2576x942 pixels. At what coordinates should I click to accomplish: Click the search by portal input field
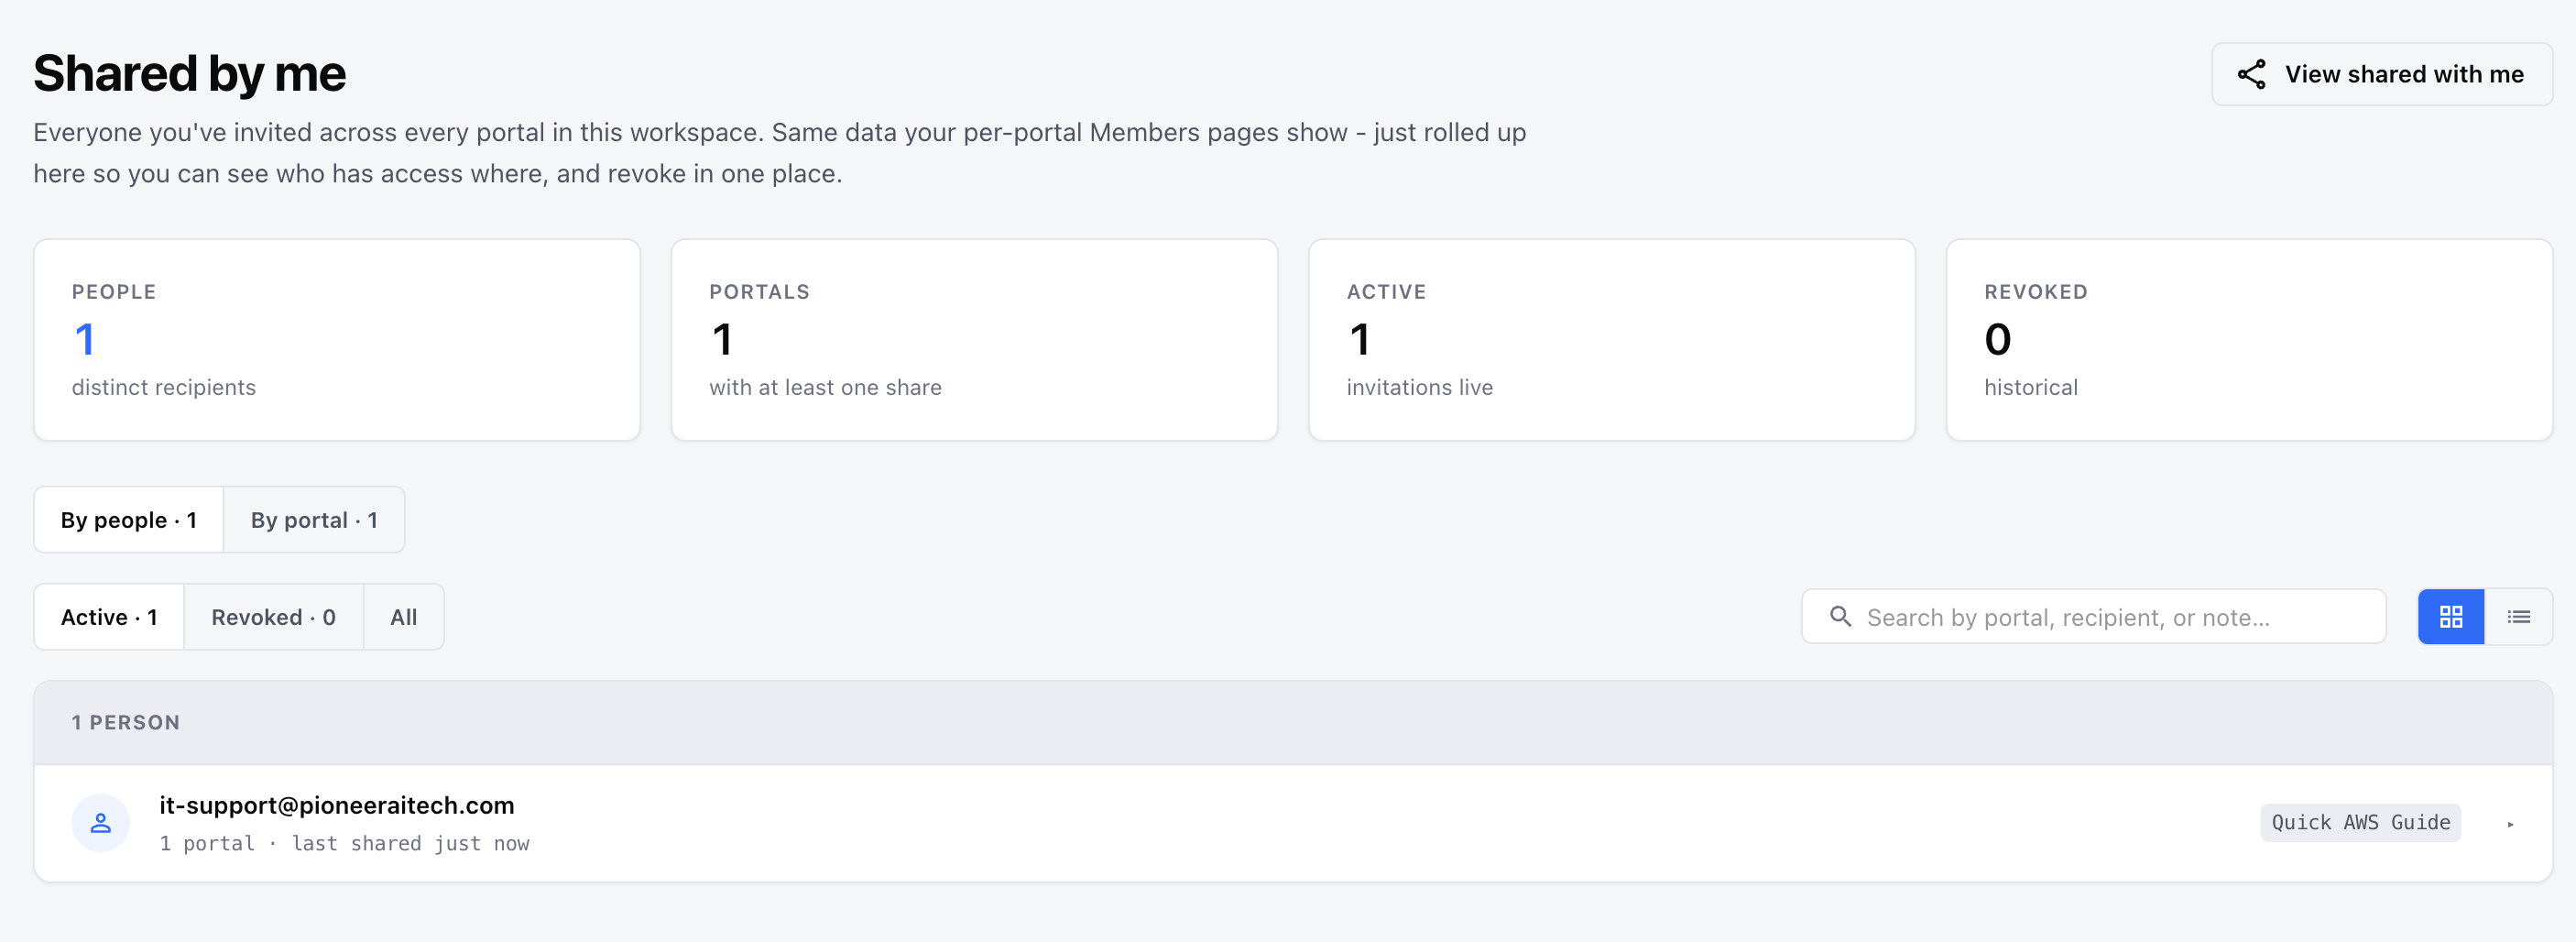(x=2093, y=617)
